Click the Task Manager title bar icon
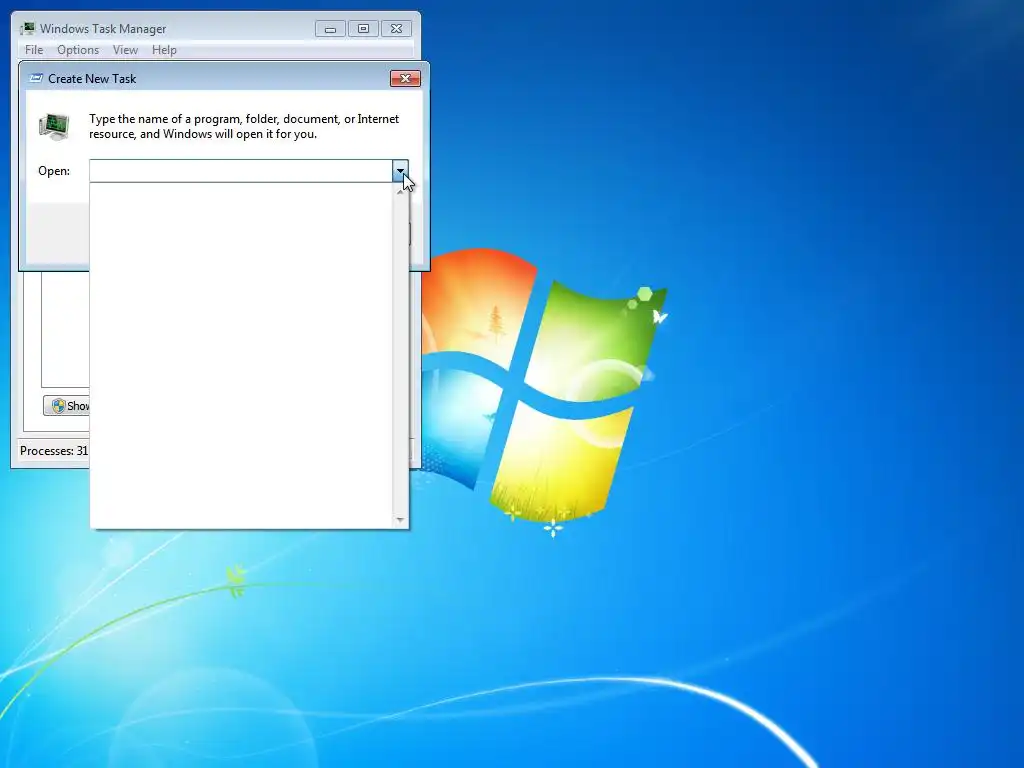Viewport: 1024px width, 768px height. [27, 28]
